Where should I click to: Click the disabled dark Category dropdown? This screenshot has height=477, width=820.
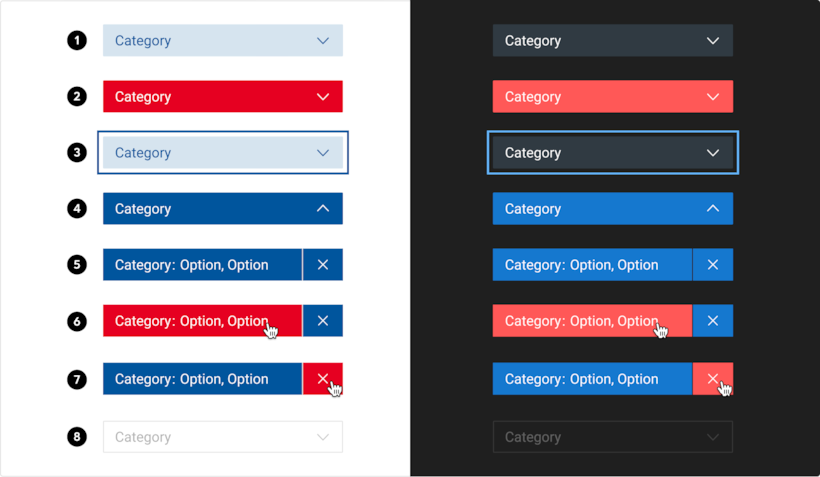612,437
